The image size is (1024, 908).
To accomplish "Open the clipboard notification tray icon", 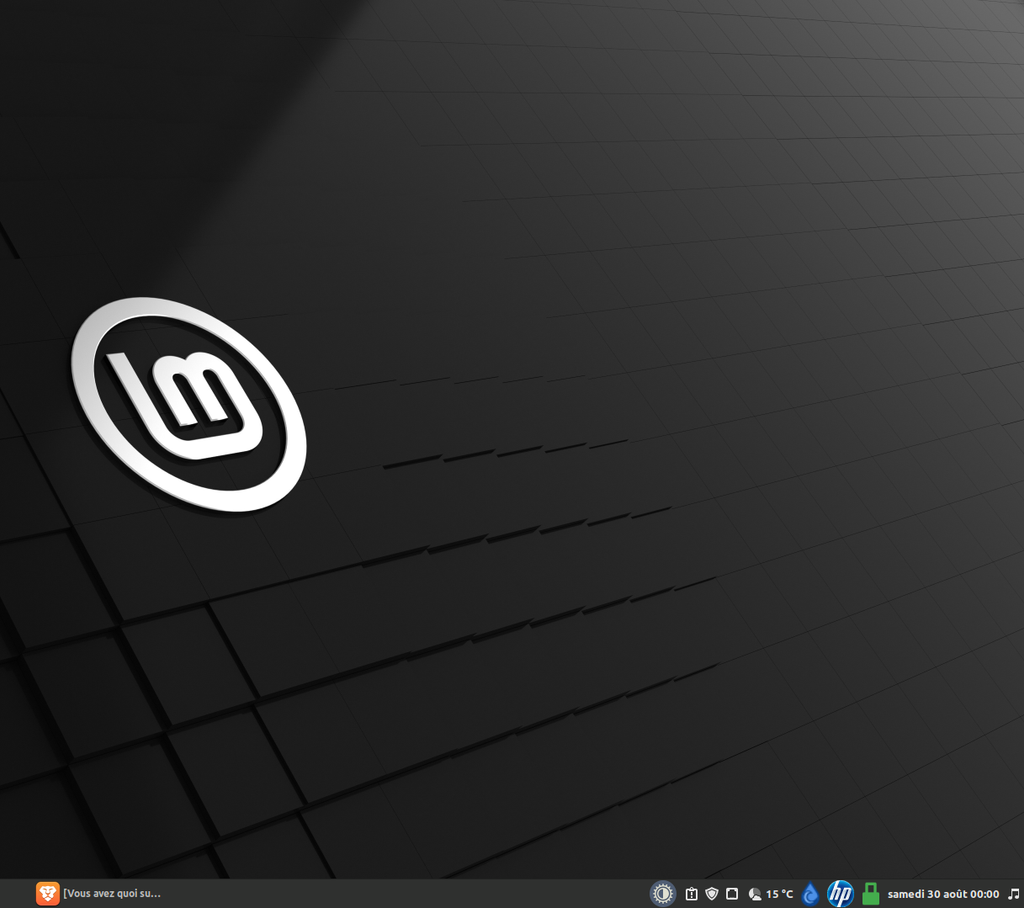I will (692, 893).
